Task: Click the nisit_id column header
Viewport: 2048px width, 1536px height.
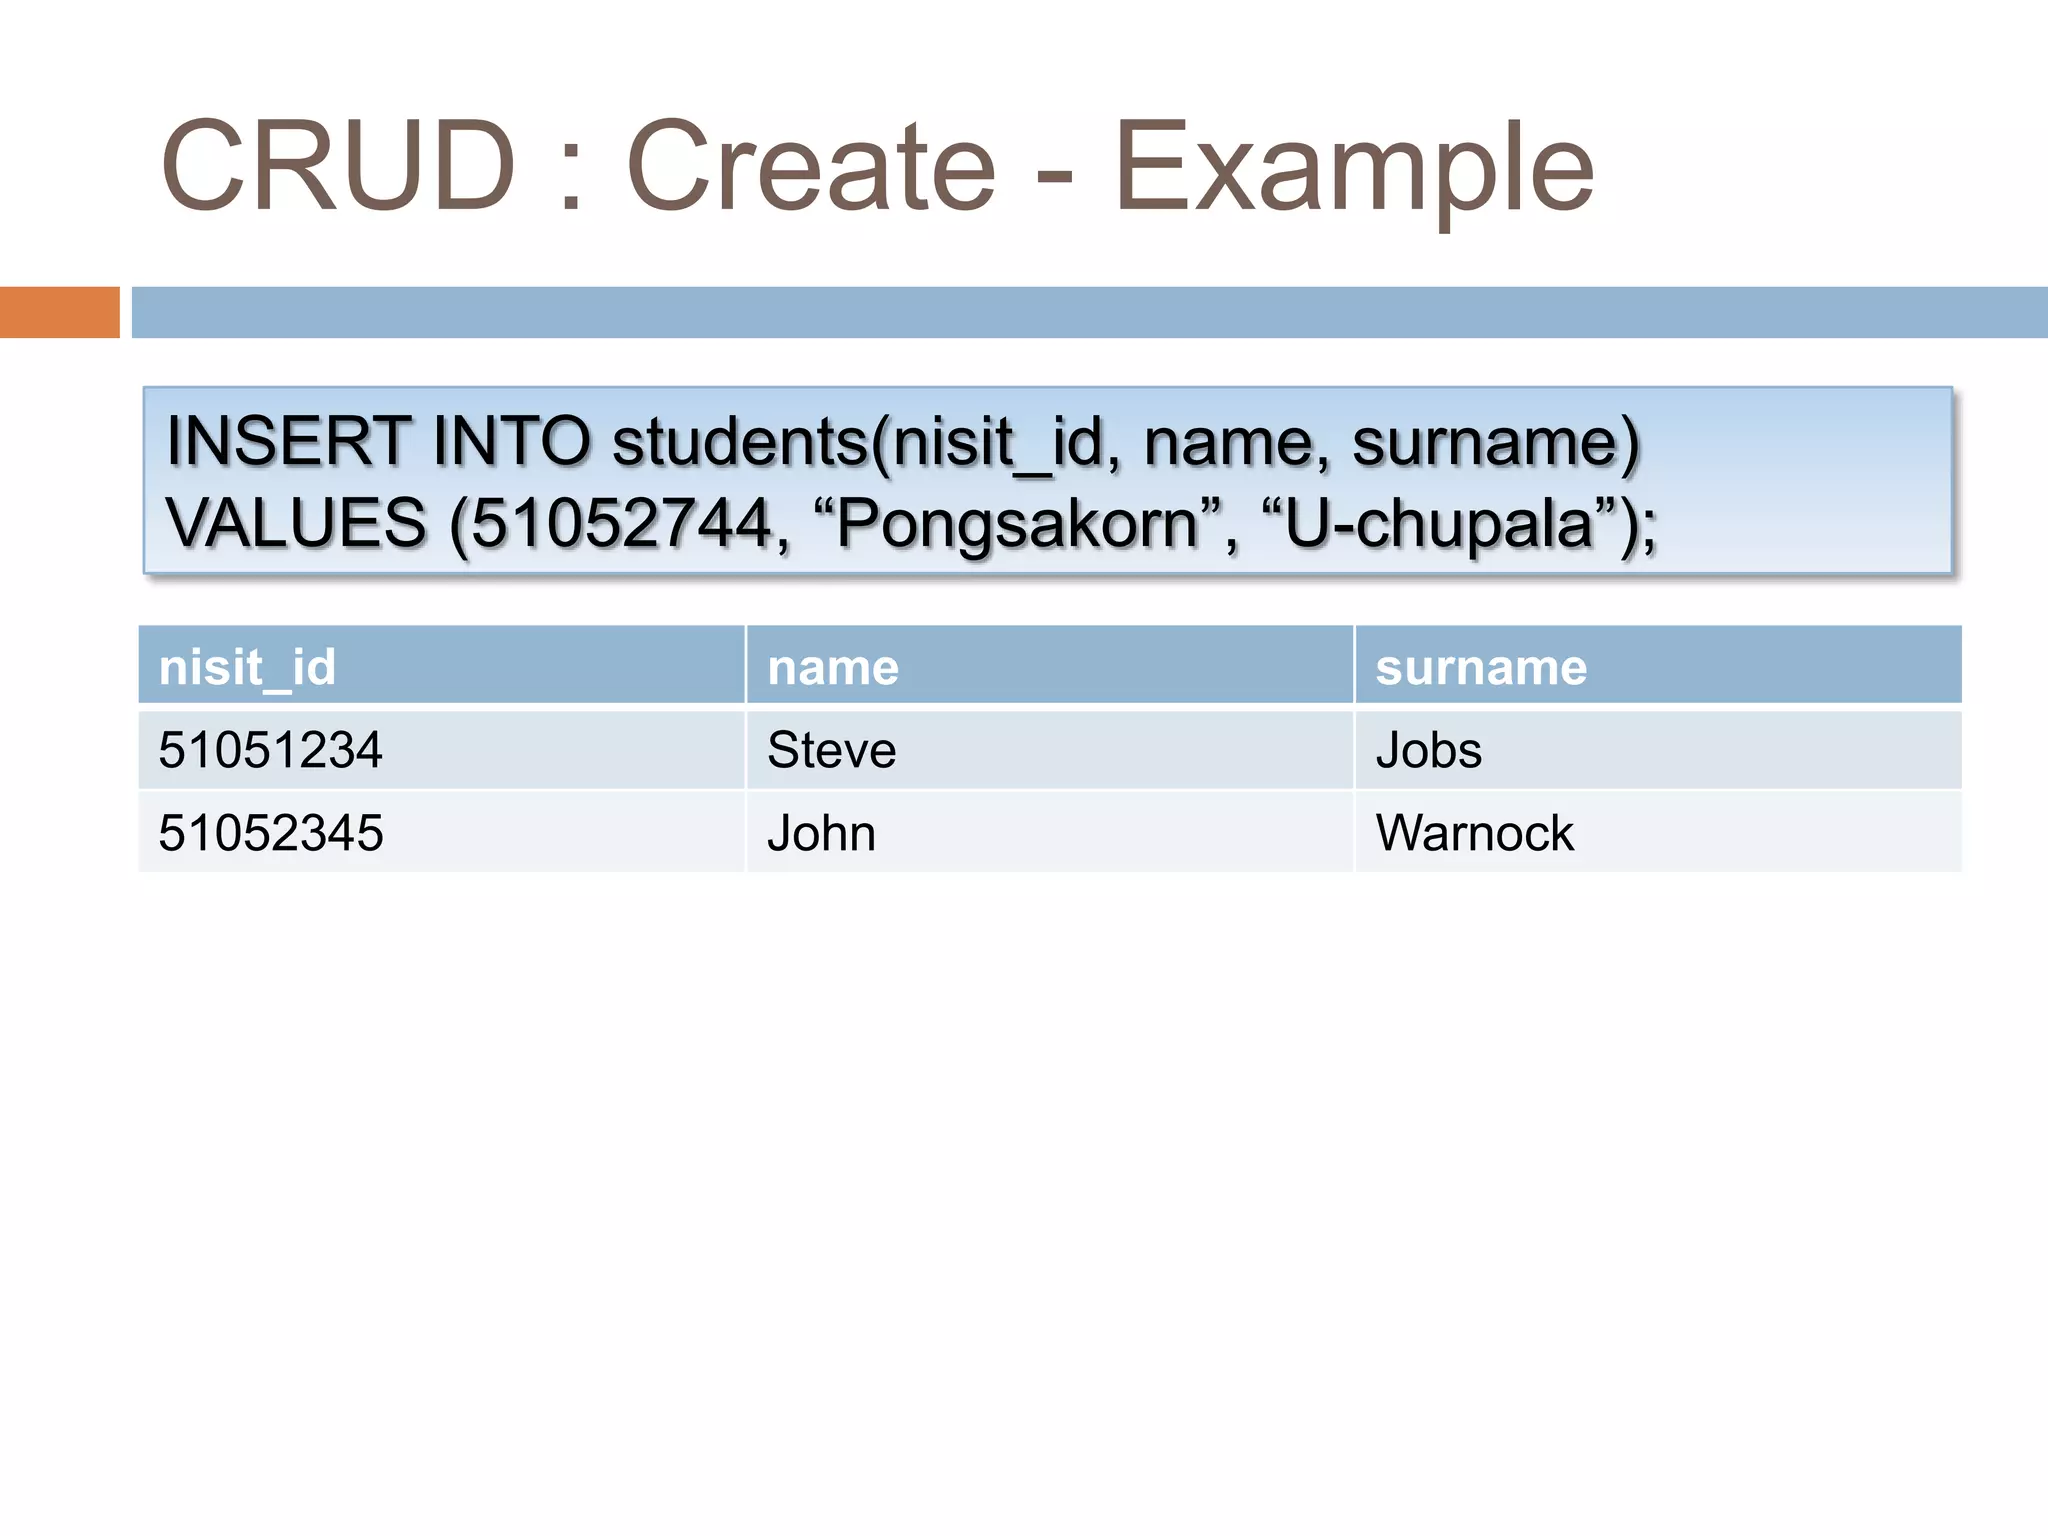Action: 441,665
